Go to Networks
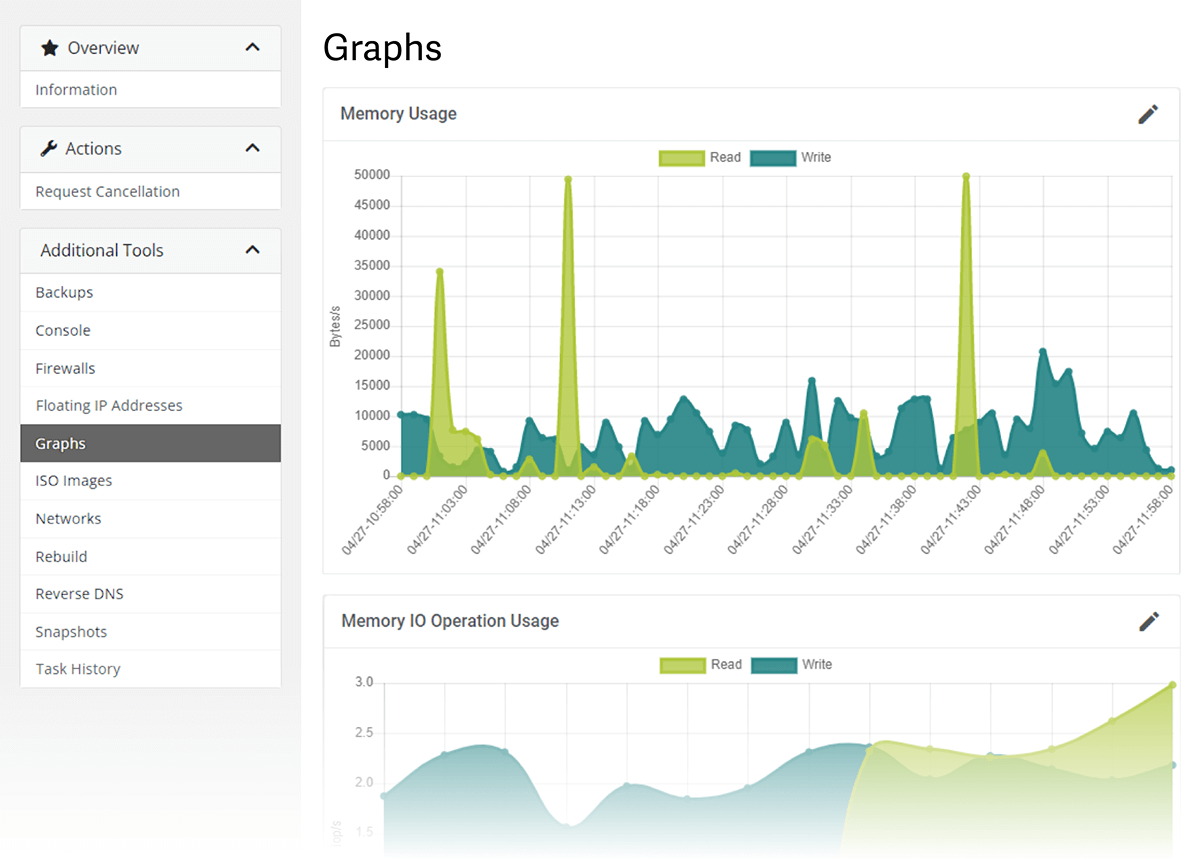Screen dimensions: 1200x860 (150, 519)
